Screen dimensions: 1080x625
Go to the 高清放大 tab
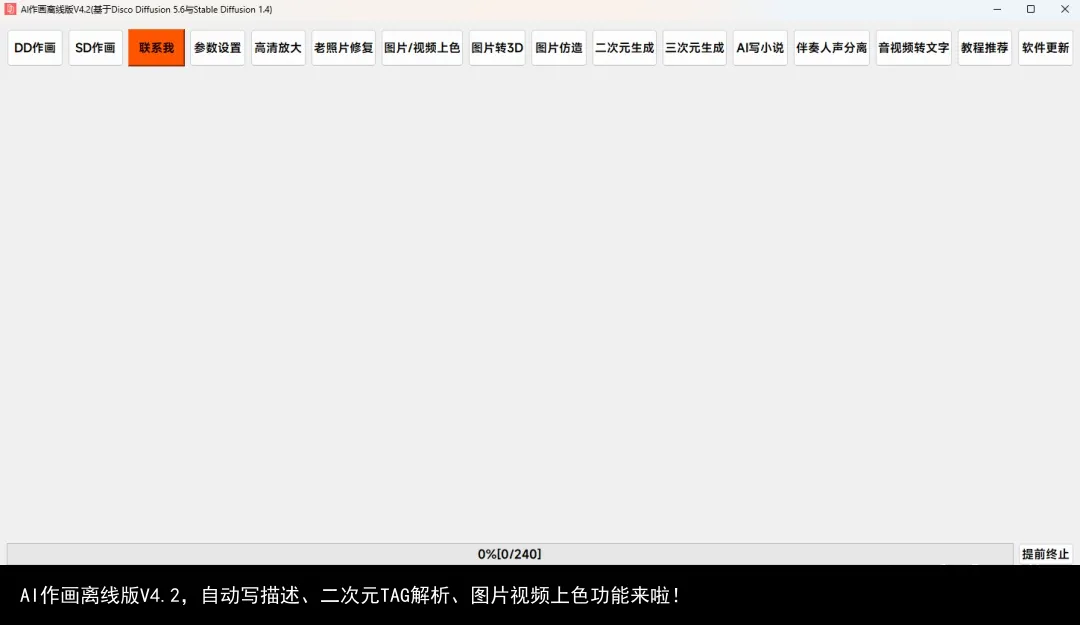click(x=278, y=48)
